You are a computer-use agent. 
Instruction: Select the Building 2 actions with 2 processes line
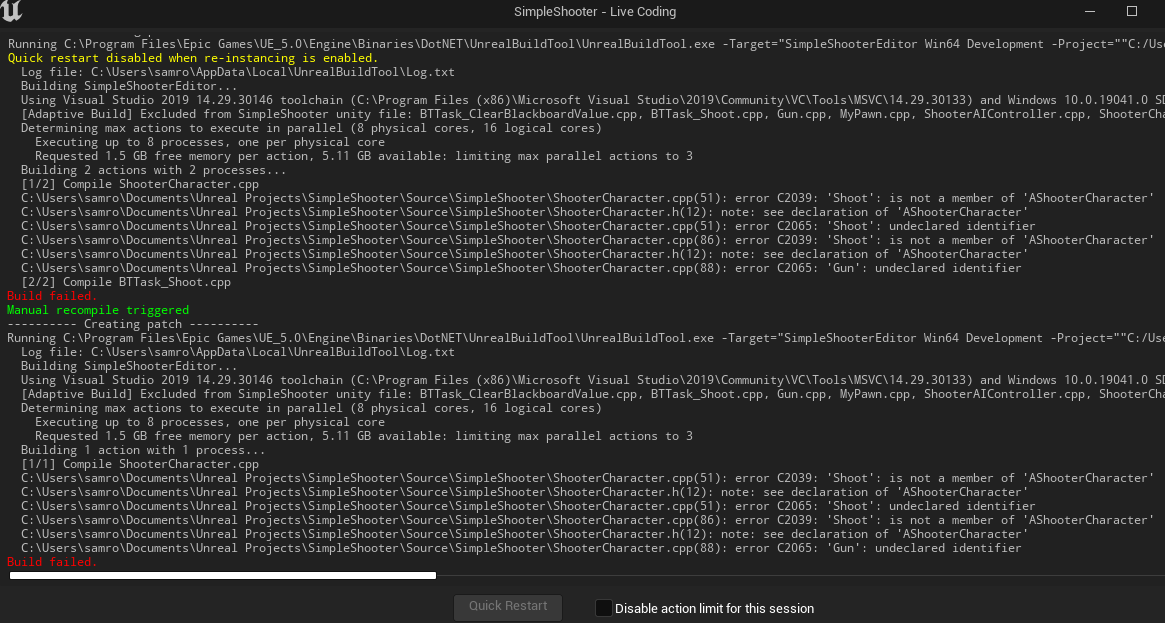153,170
